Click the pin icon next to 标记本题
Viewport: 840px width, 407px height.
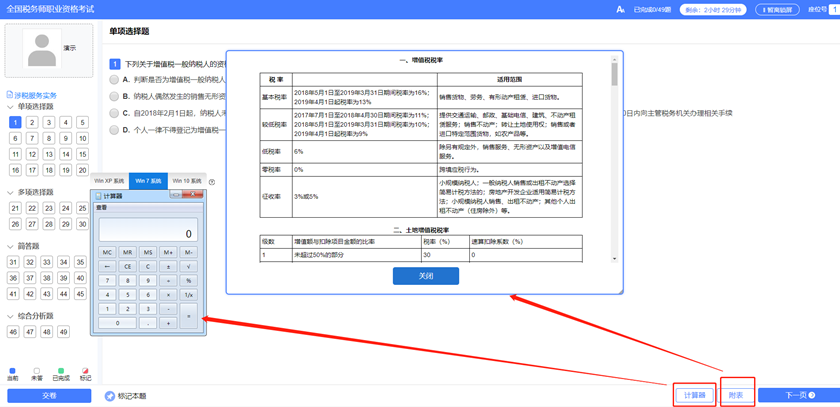click(x=110, y=396)
